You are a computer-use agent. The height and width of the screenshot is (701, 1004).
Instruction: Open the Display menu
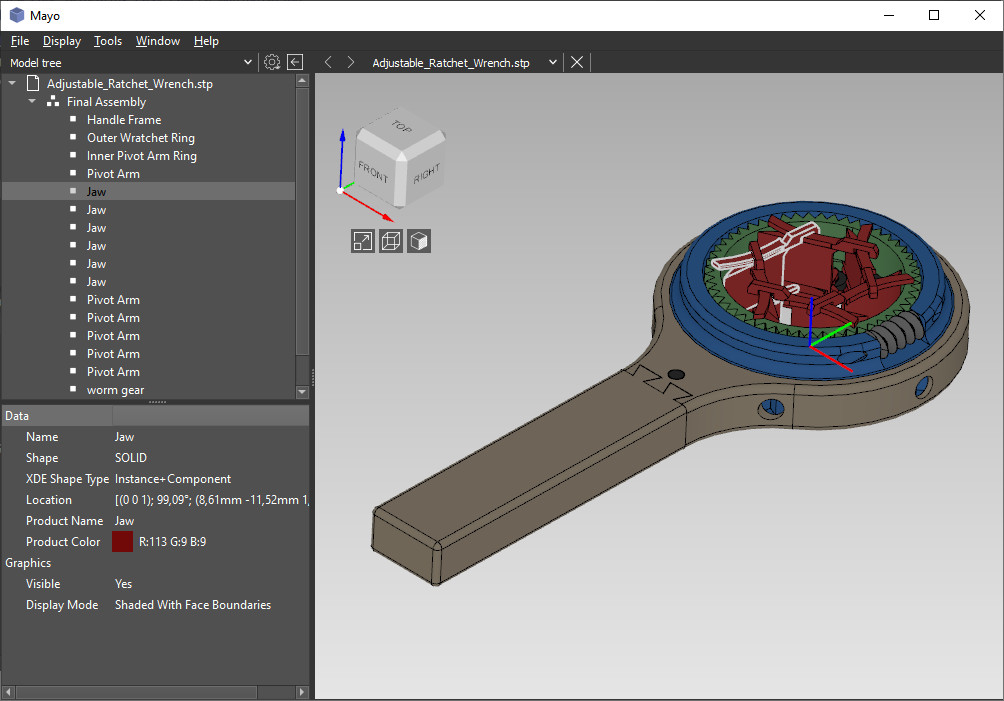pos(61,41)
